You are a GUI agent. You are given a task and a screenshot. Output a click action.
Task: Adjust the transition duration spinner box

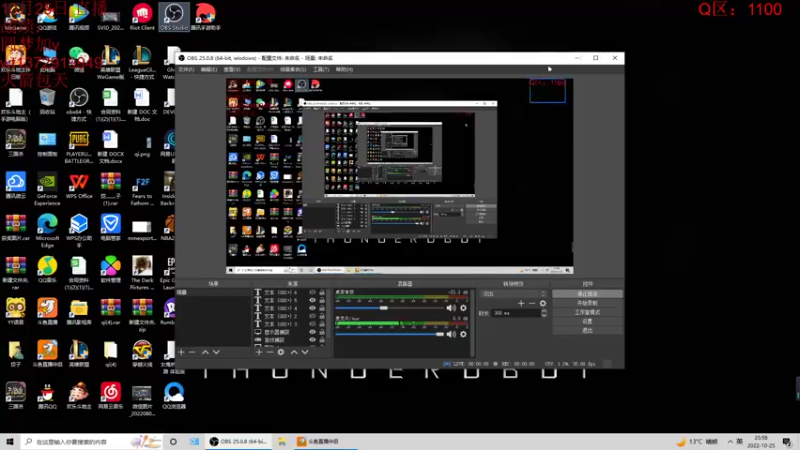[515, 313]
